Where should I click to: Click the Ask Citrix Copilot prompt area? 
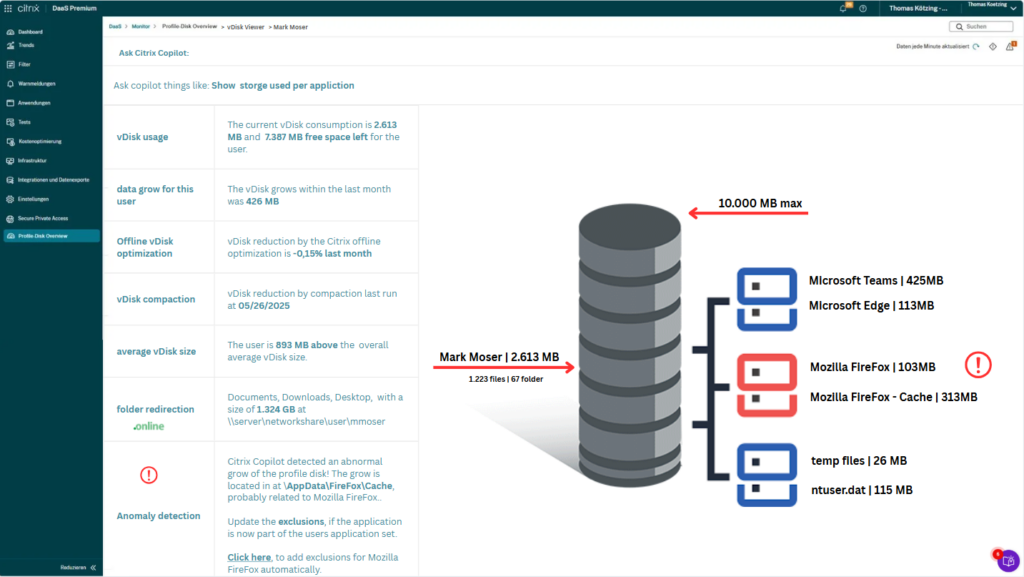click(x=153, y=53)
